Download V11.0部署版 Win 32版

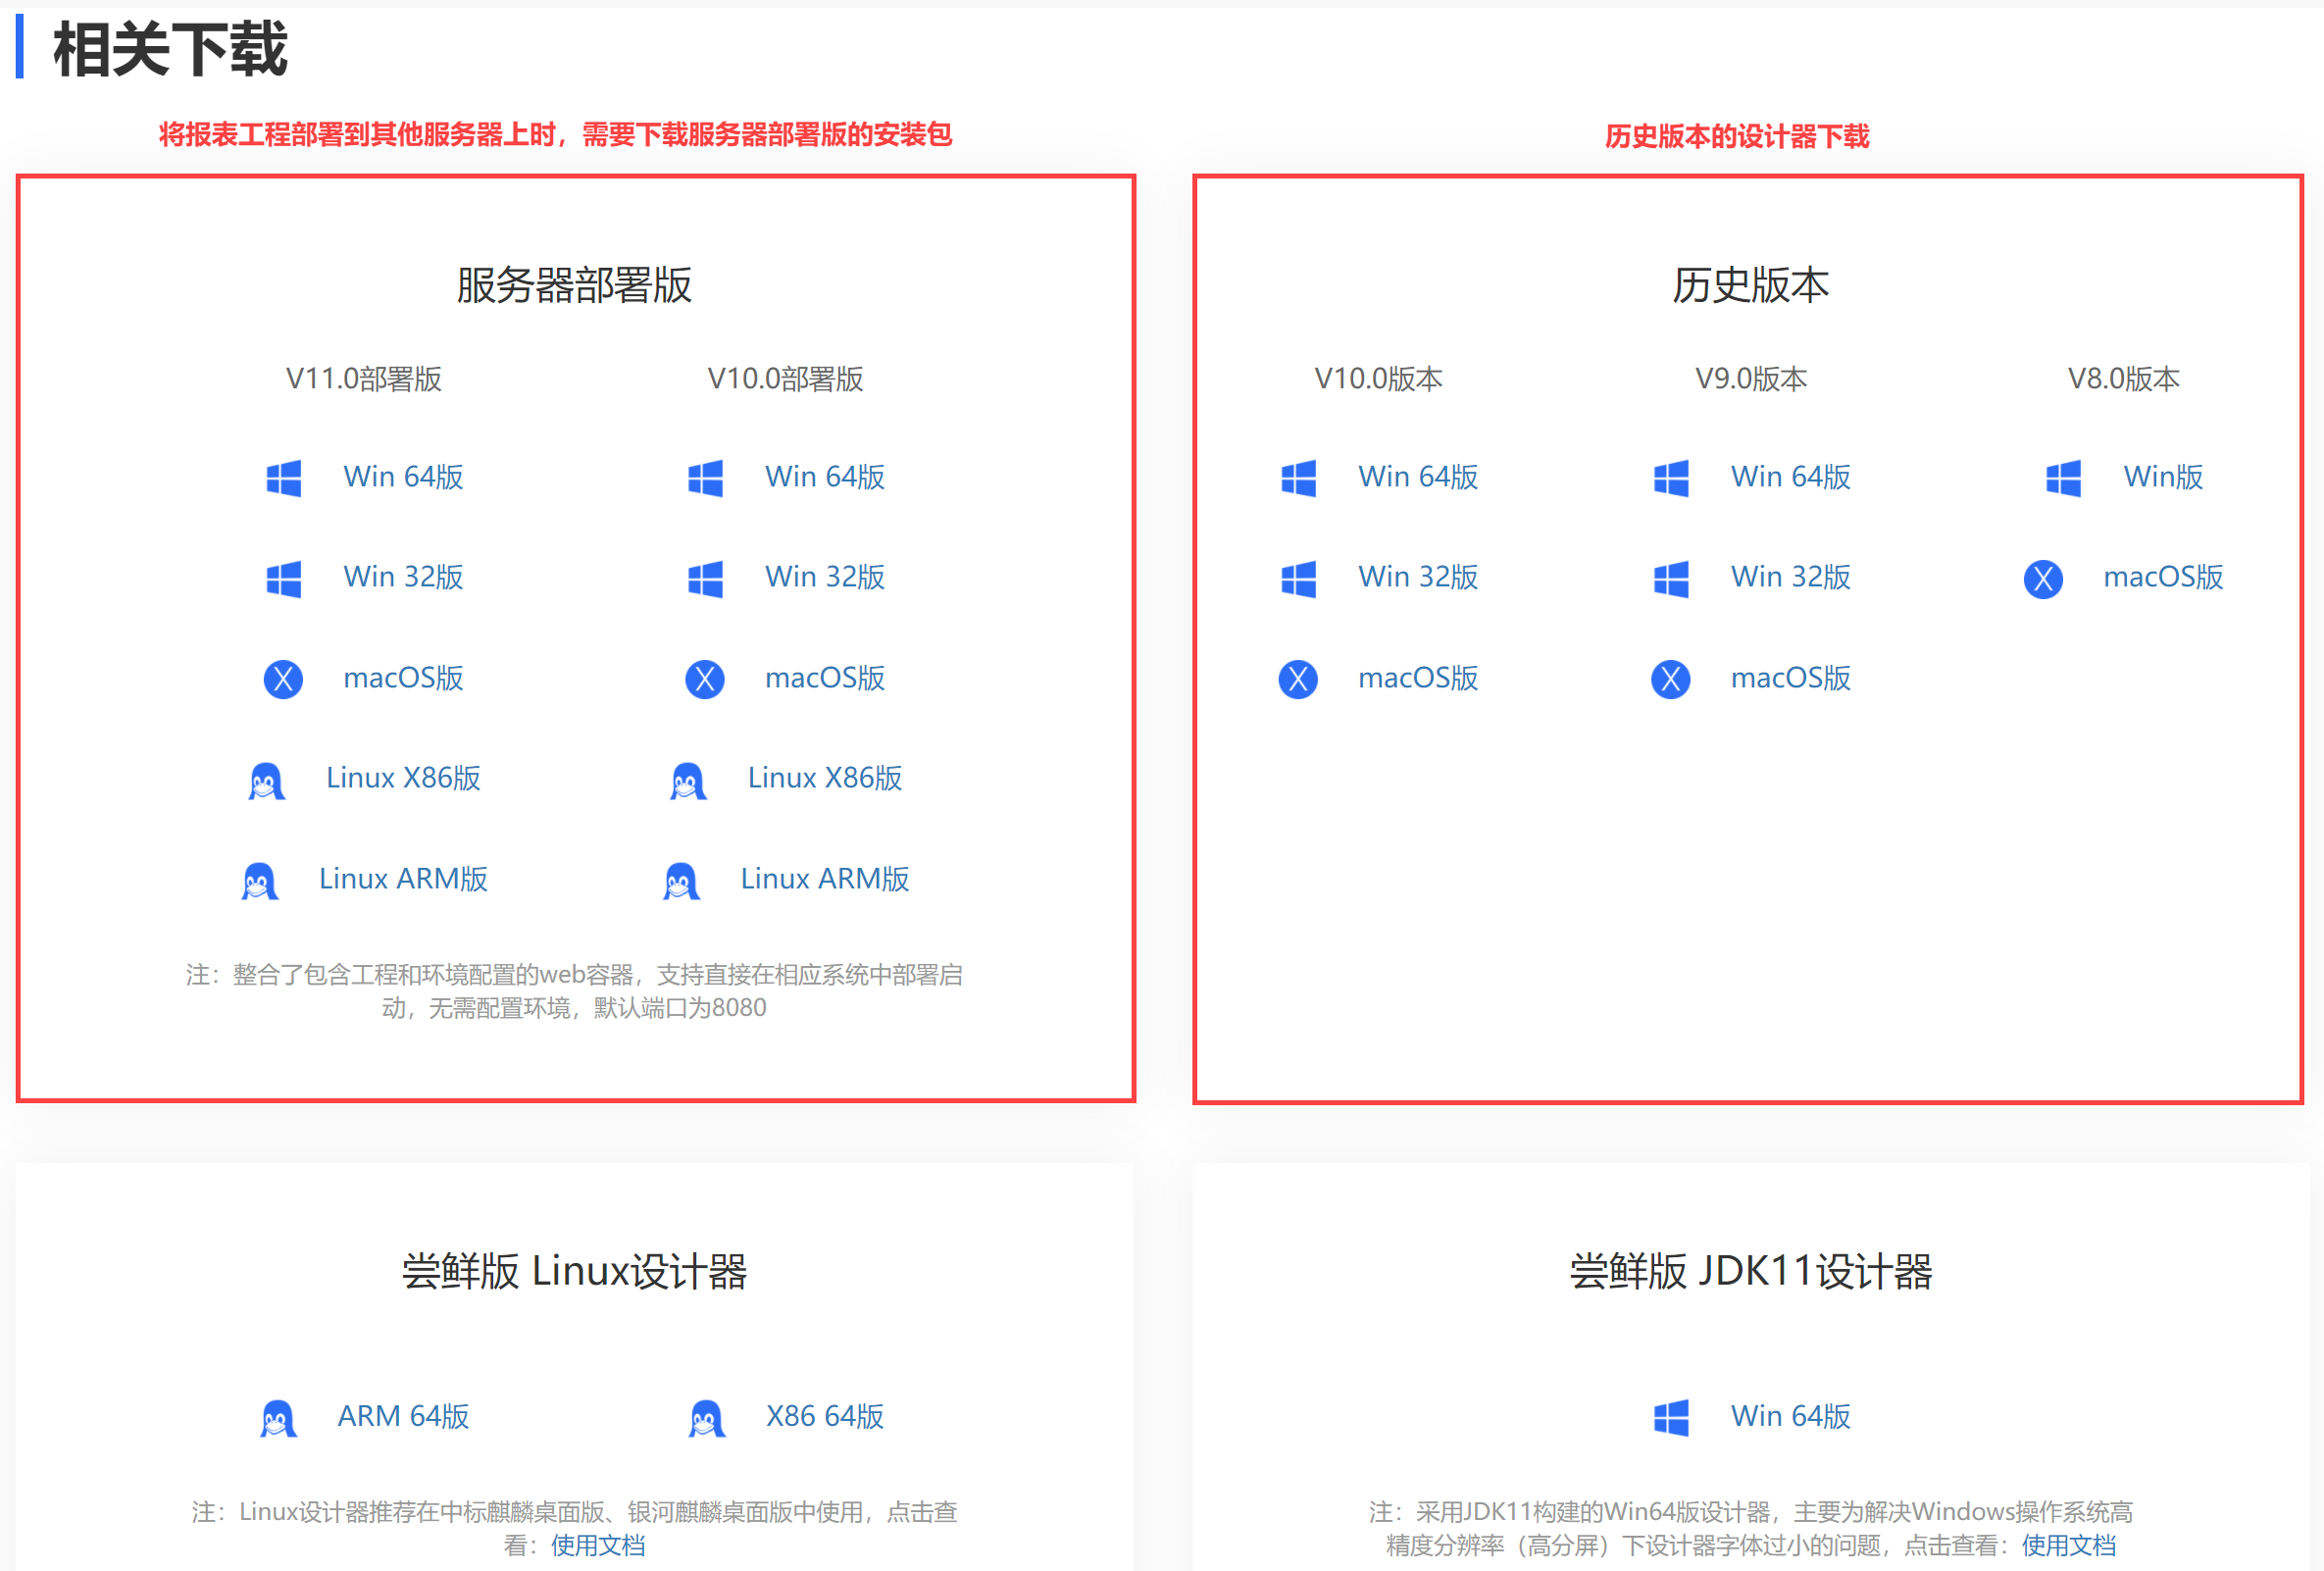click(x=403, y=577)
